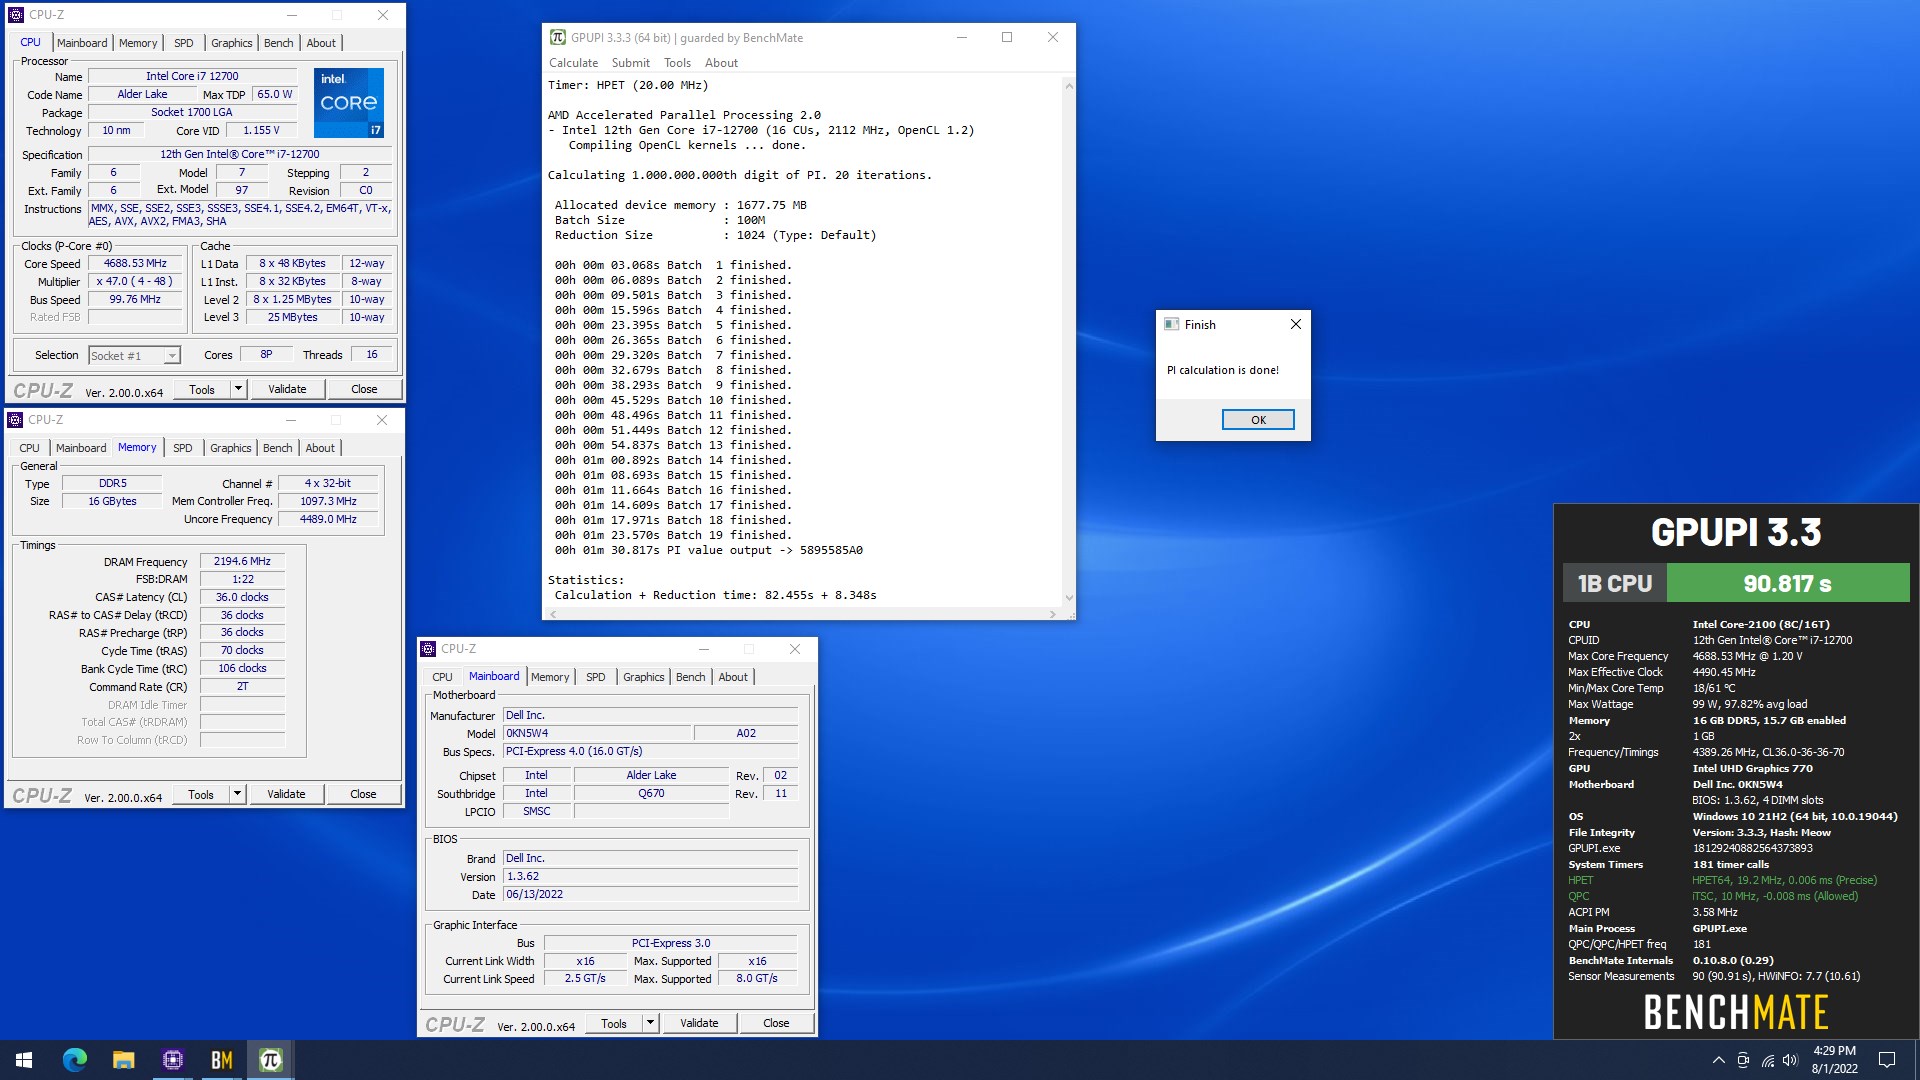The width and height of the screenshot is (1920, 1080).
Task: Click the system tray meet now icon
Action: (1743, 1060)
